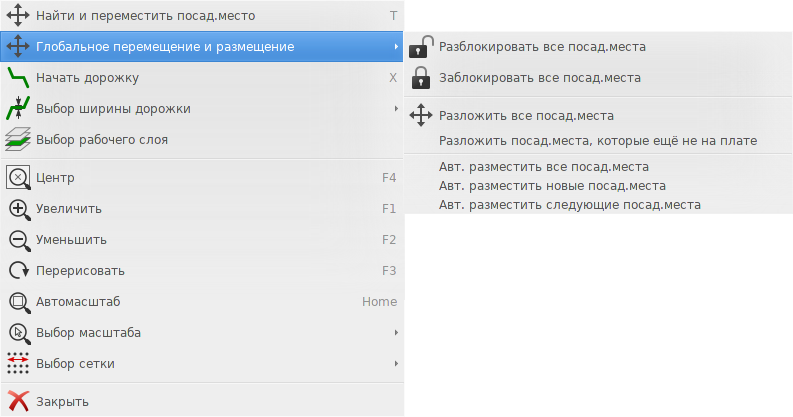Click the layers stack icon beside Выбор рабочего слоя
Screen dimensions: 793x417
click(18, 140)
